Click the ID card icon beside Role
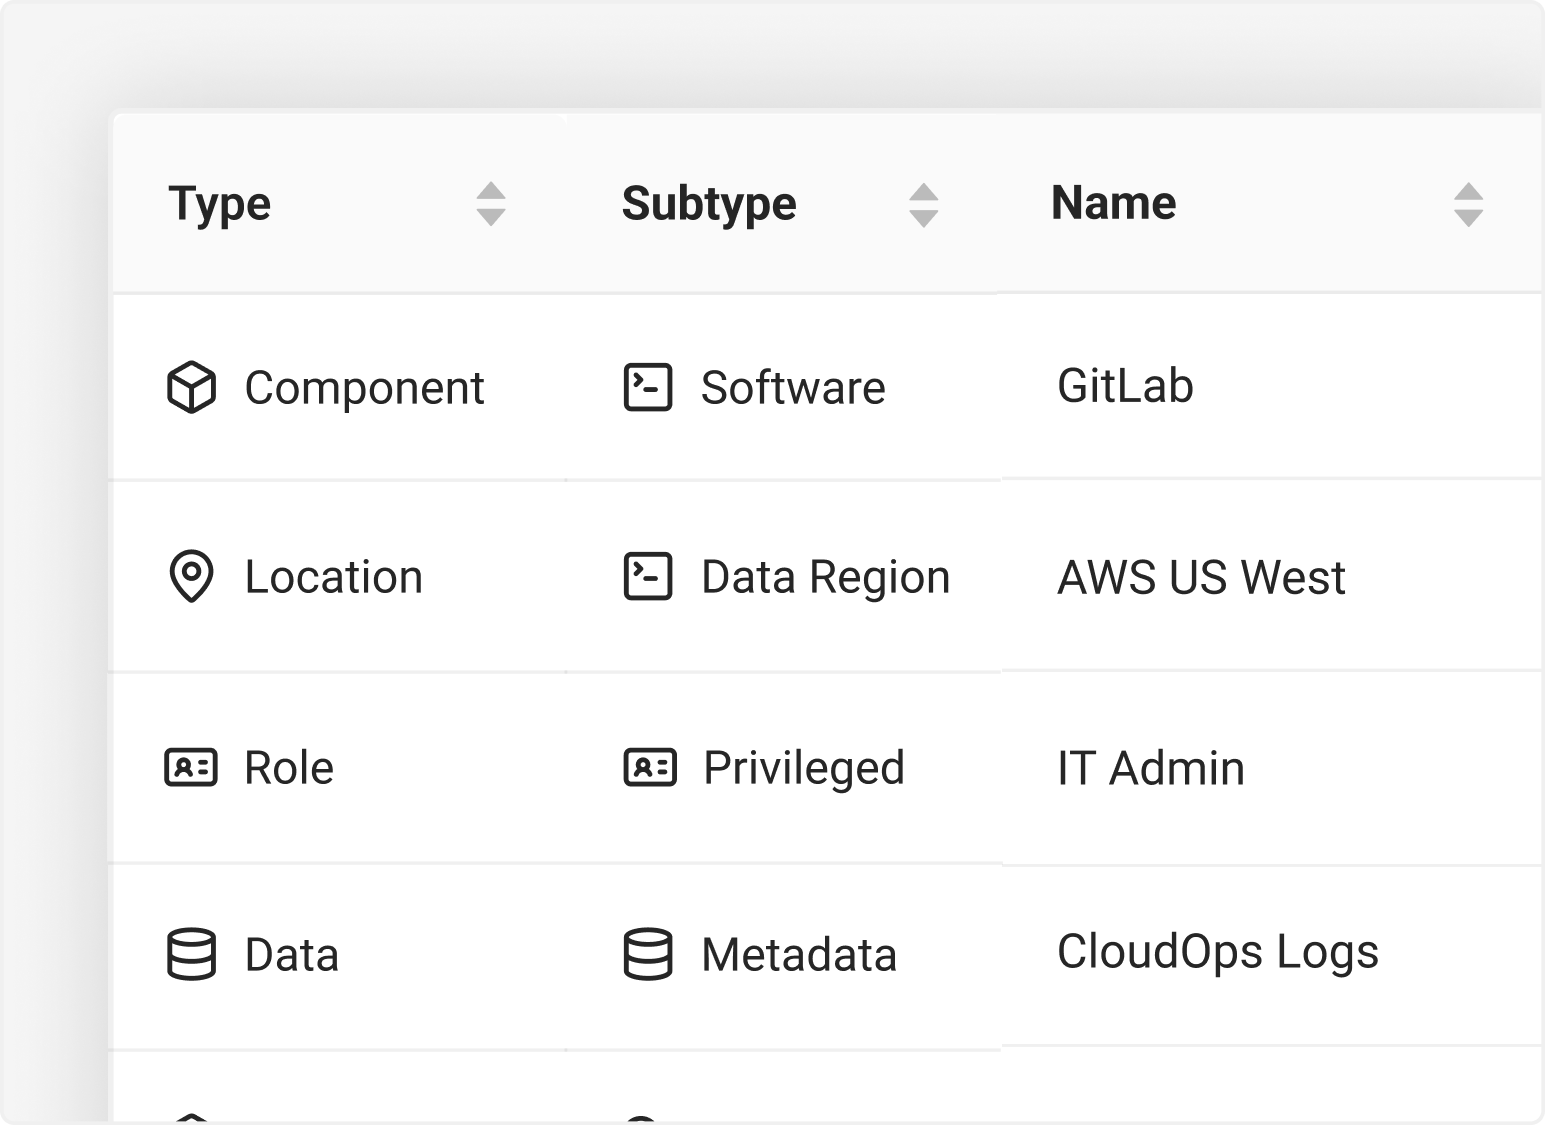This screenshot has height=1125, width=1545. click(191, 768)
